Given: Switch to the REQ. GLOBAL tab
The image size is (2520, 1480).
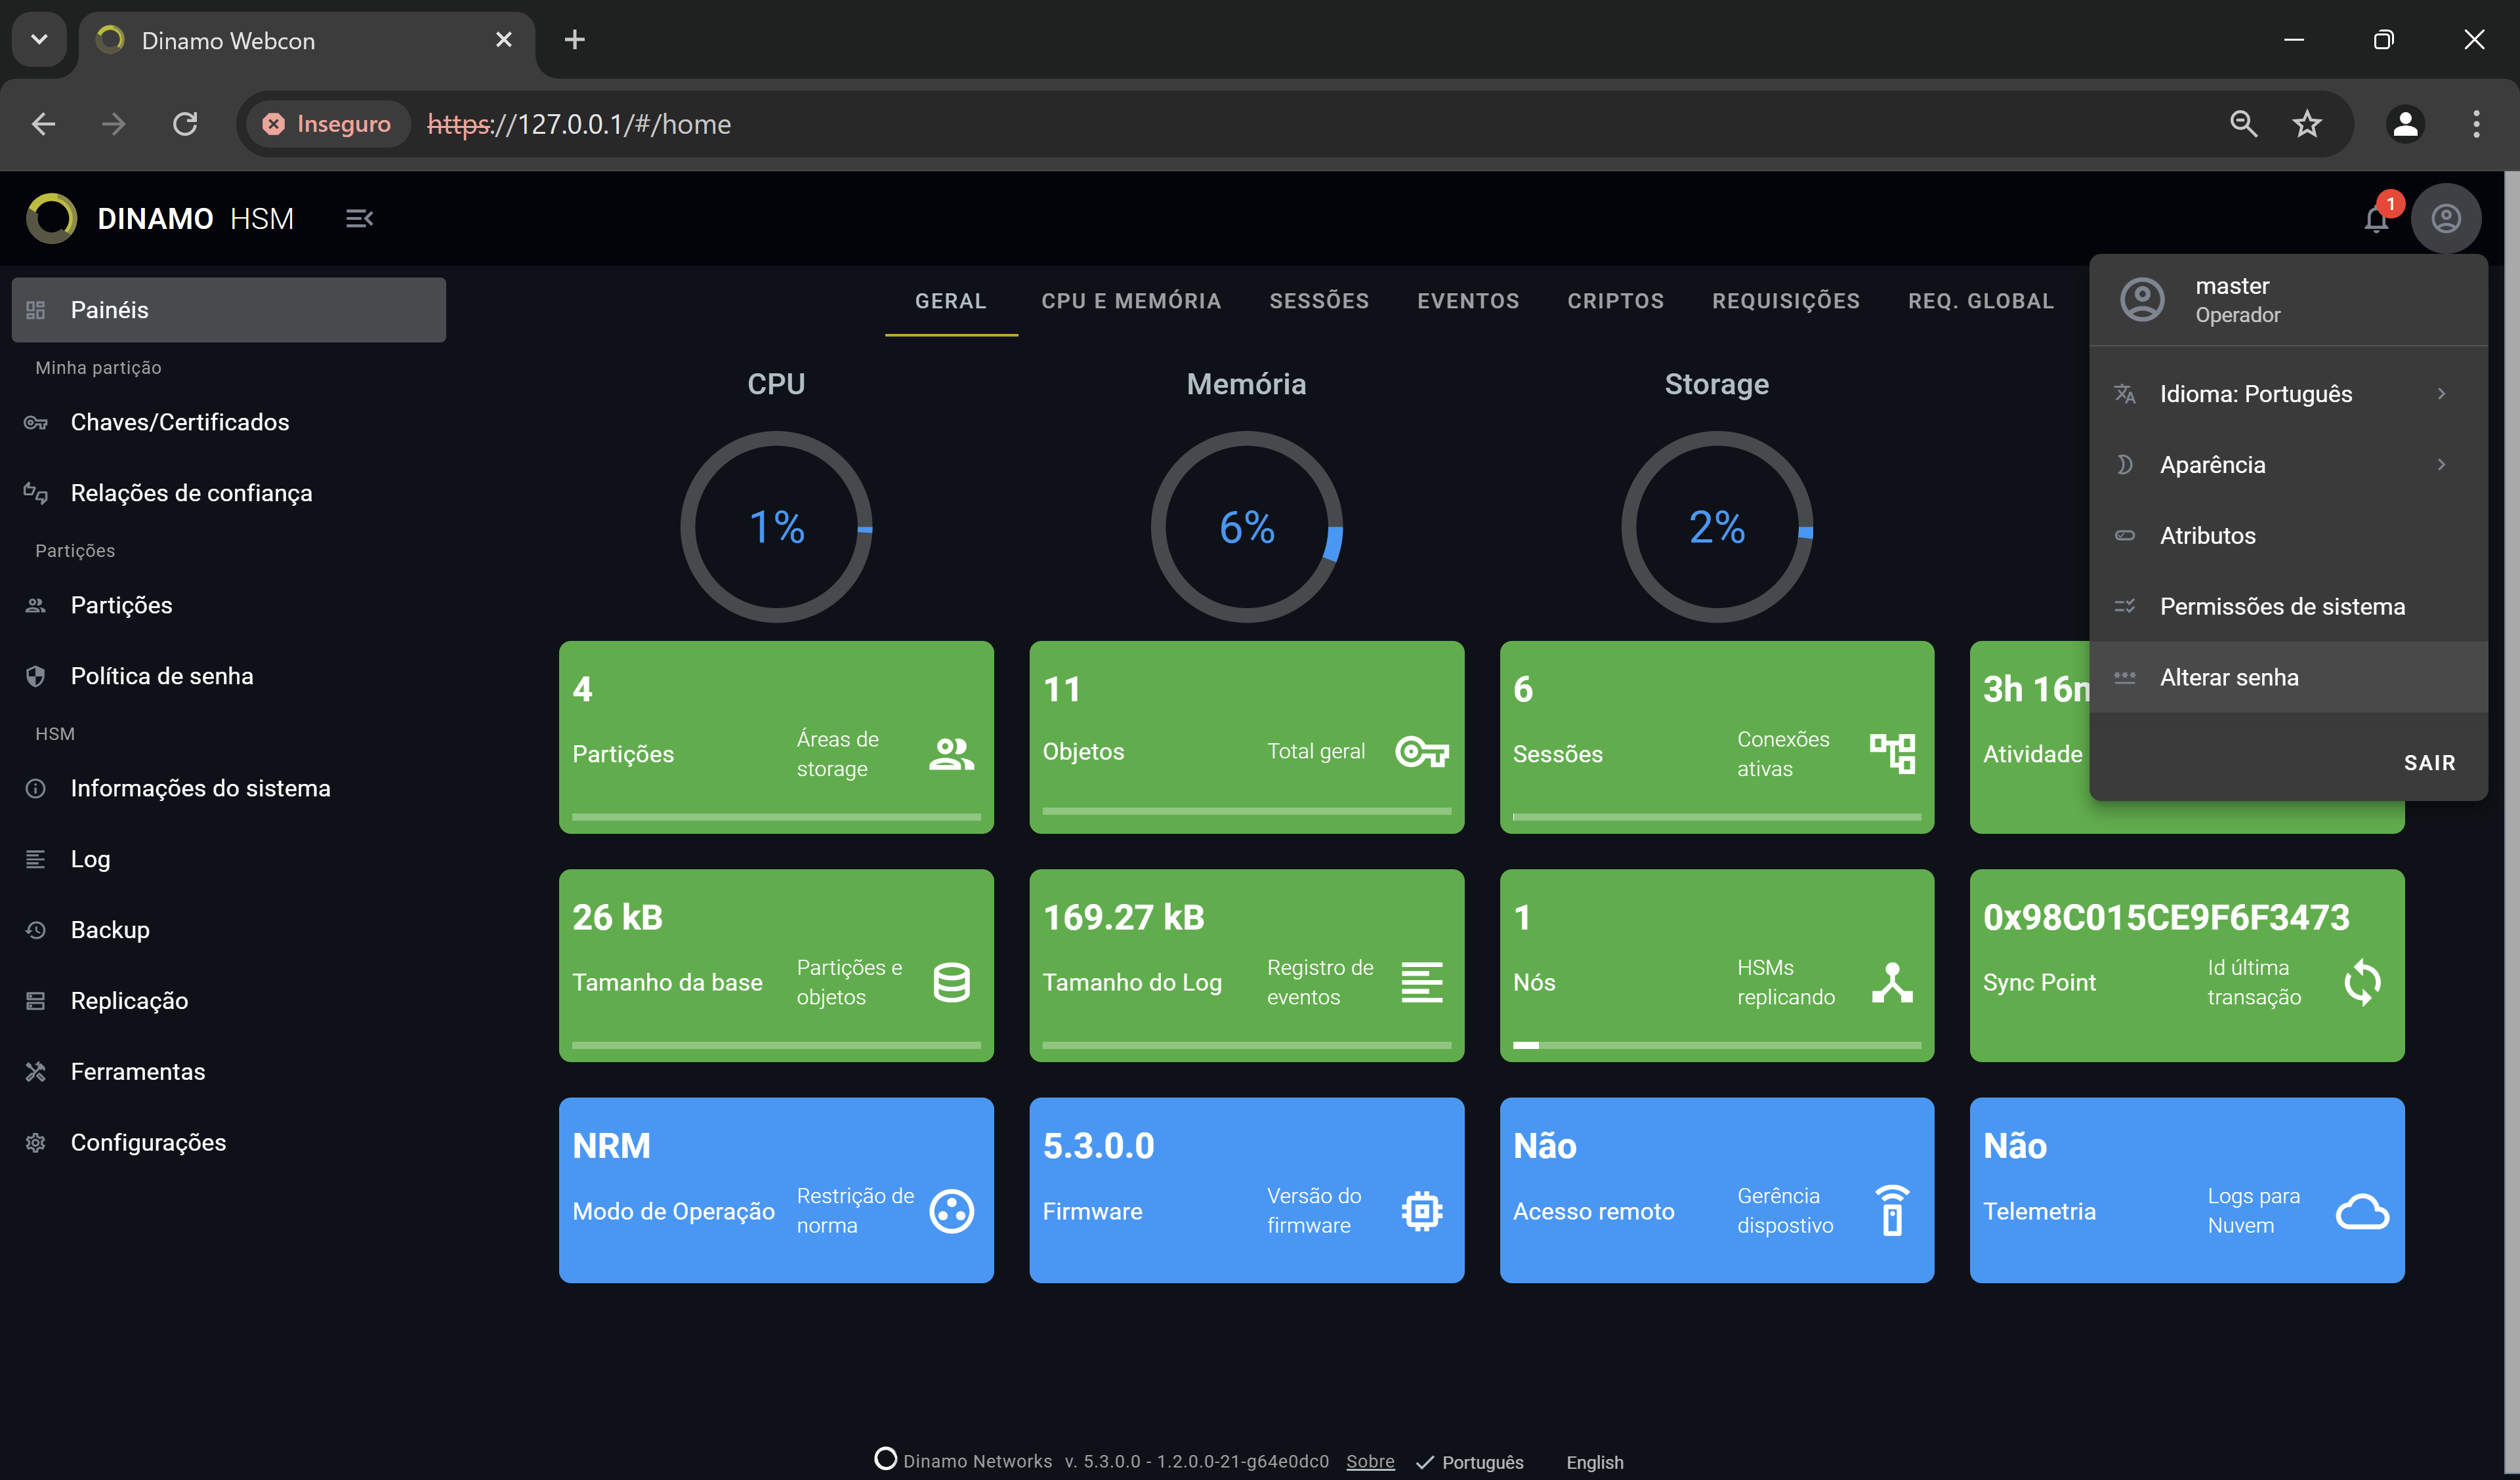Looking at the screenshot, I should (x=1980, y=301).
